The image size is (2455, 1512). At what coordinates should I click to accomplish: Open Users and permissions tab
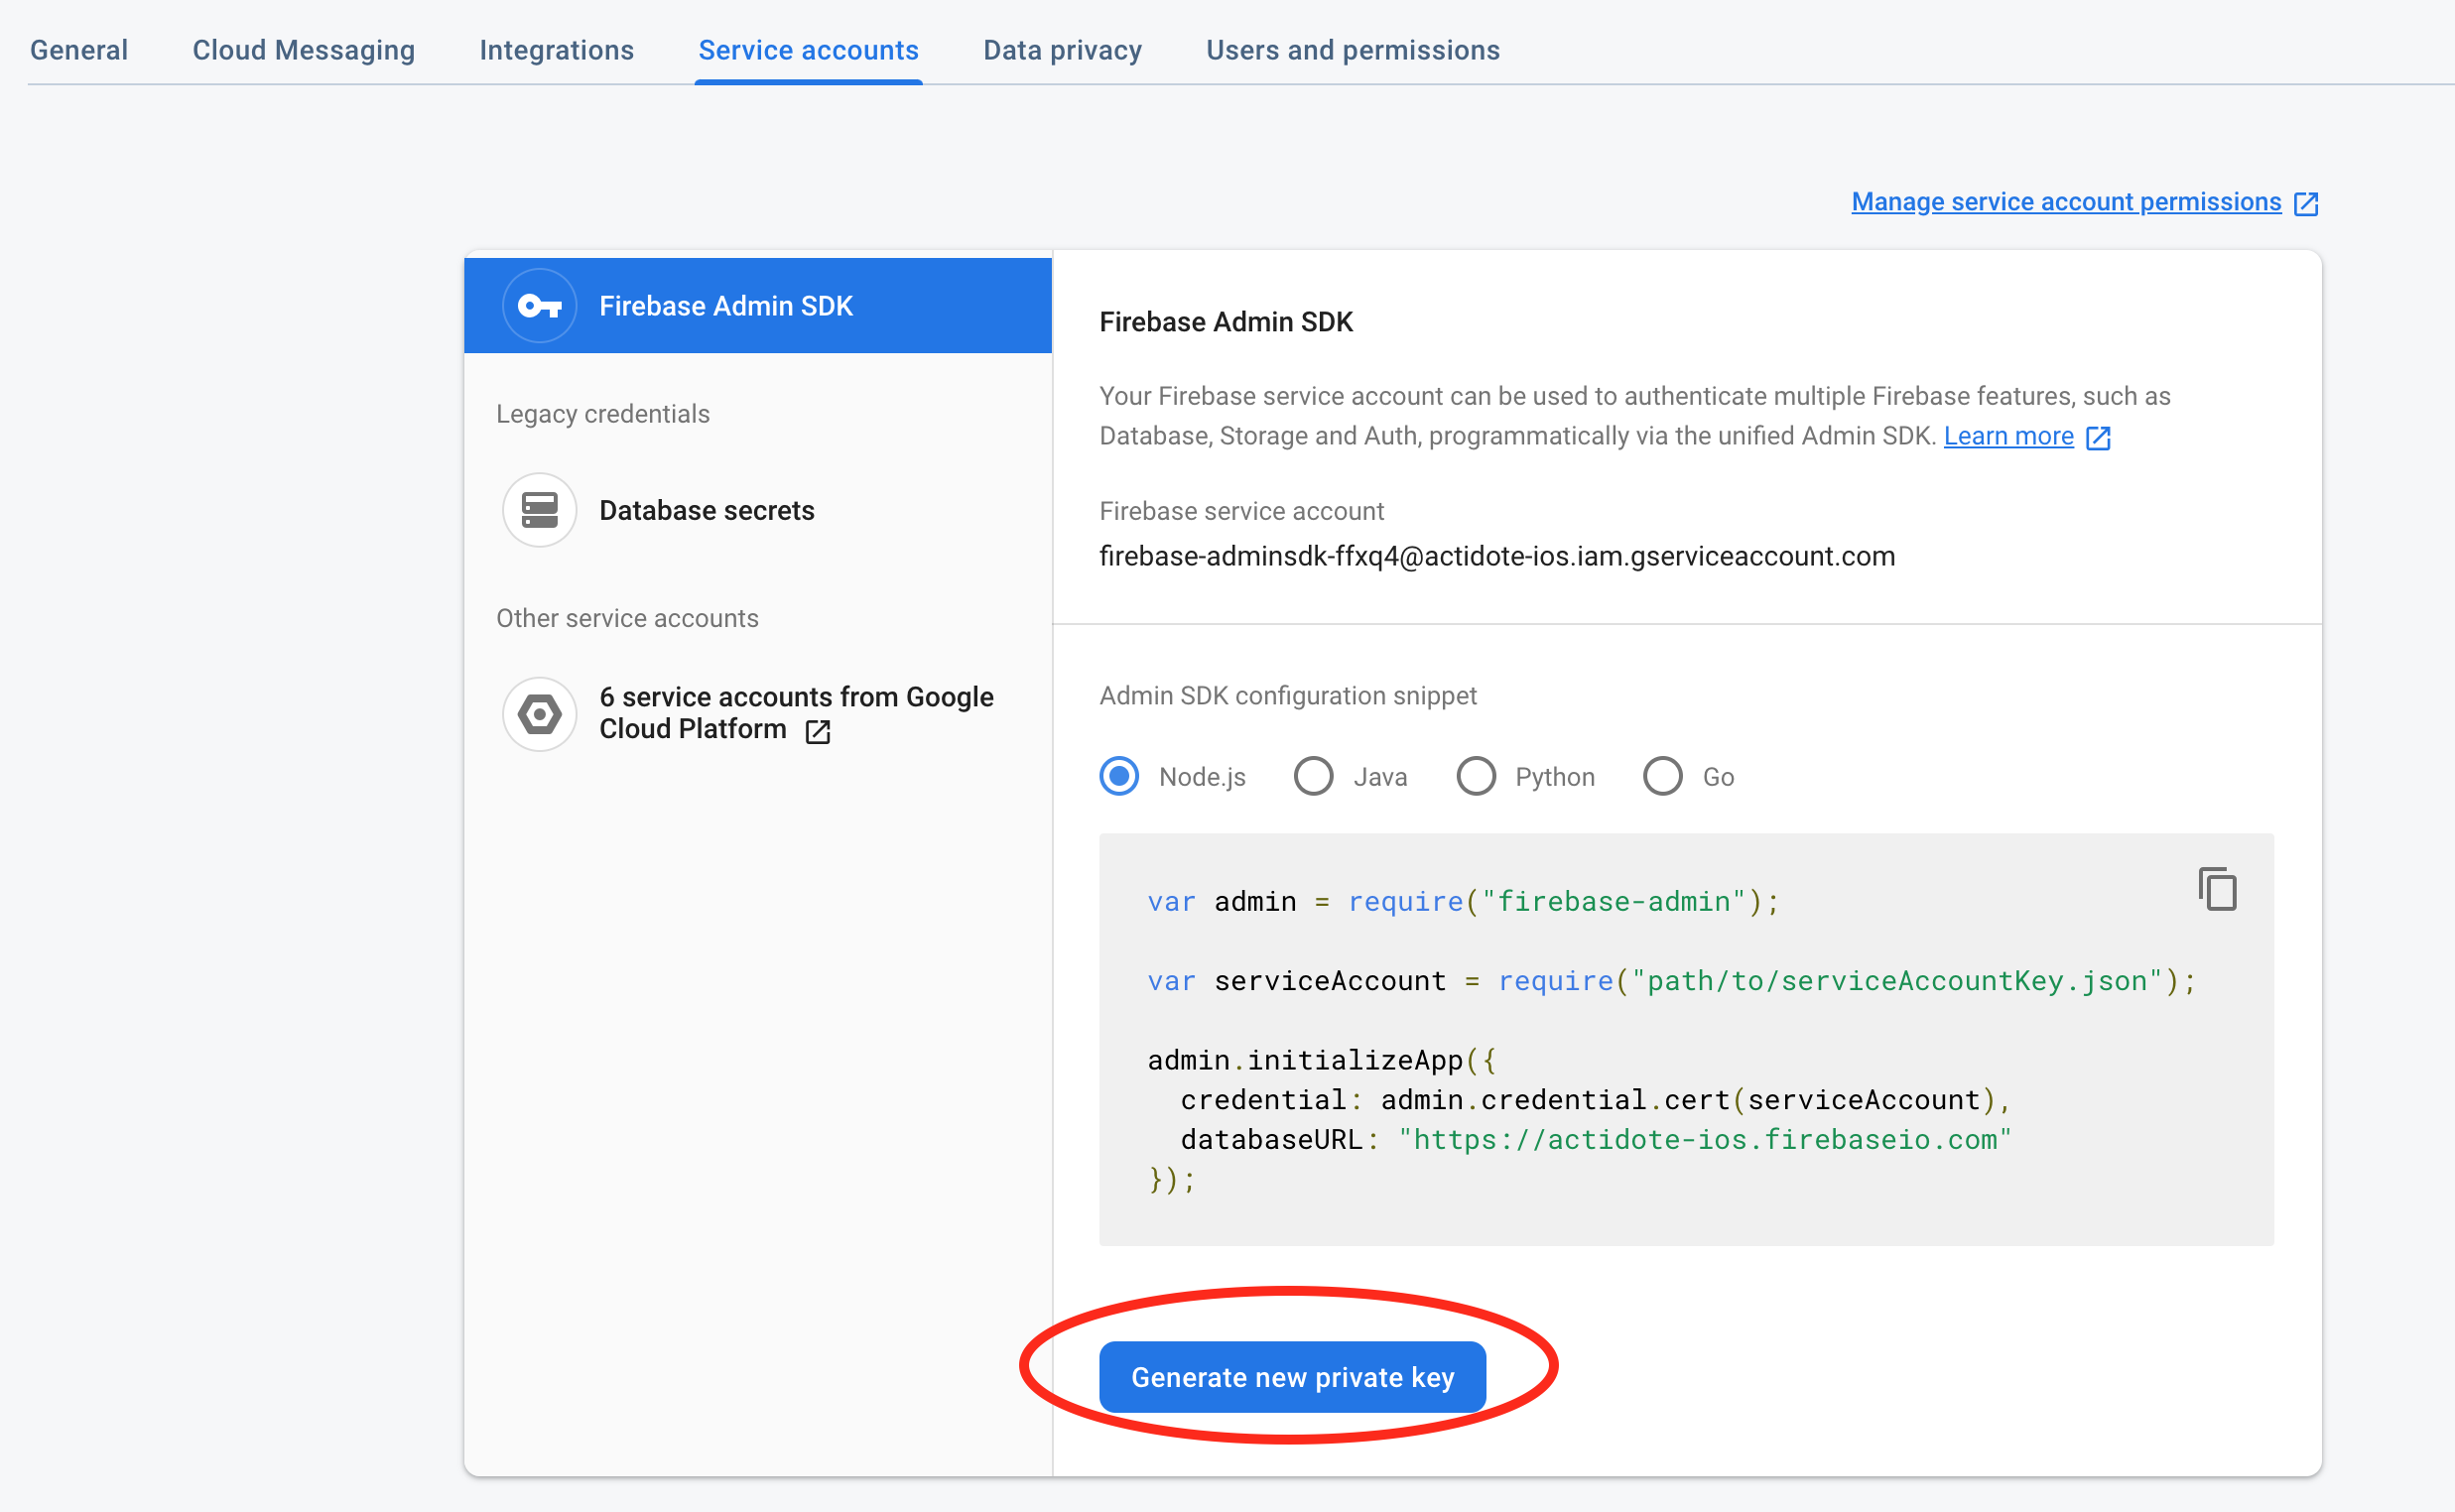point(1352,50)
